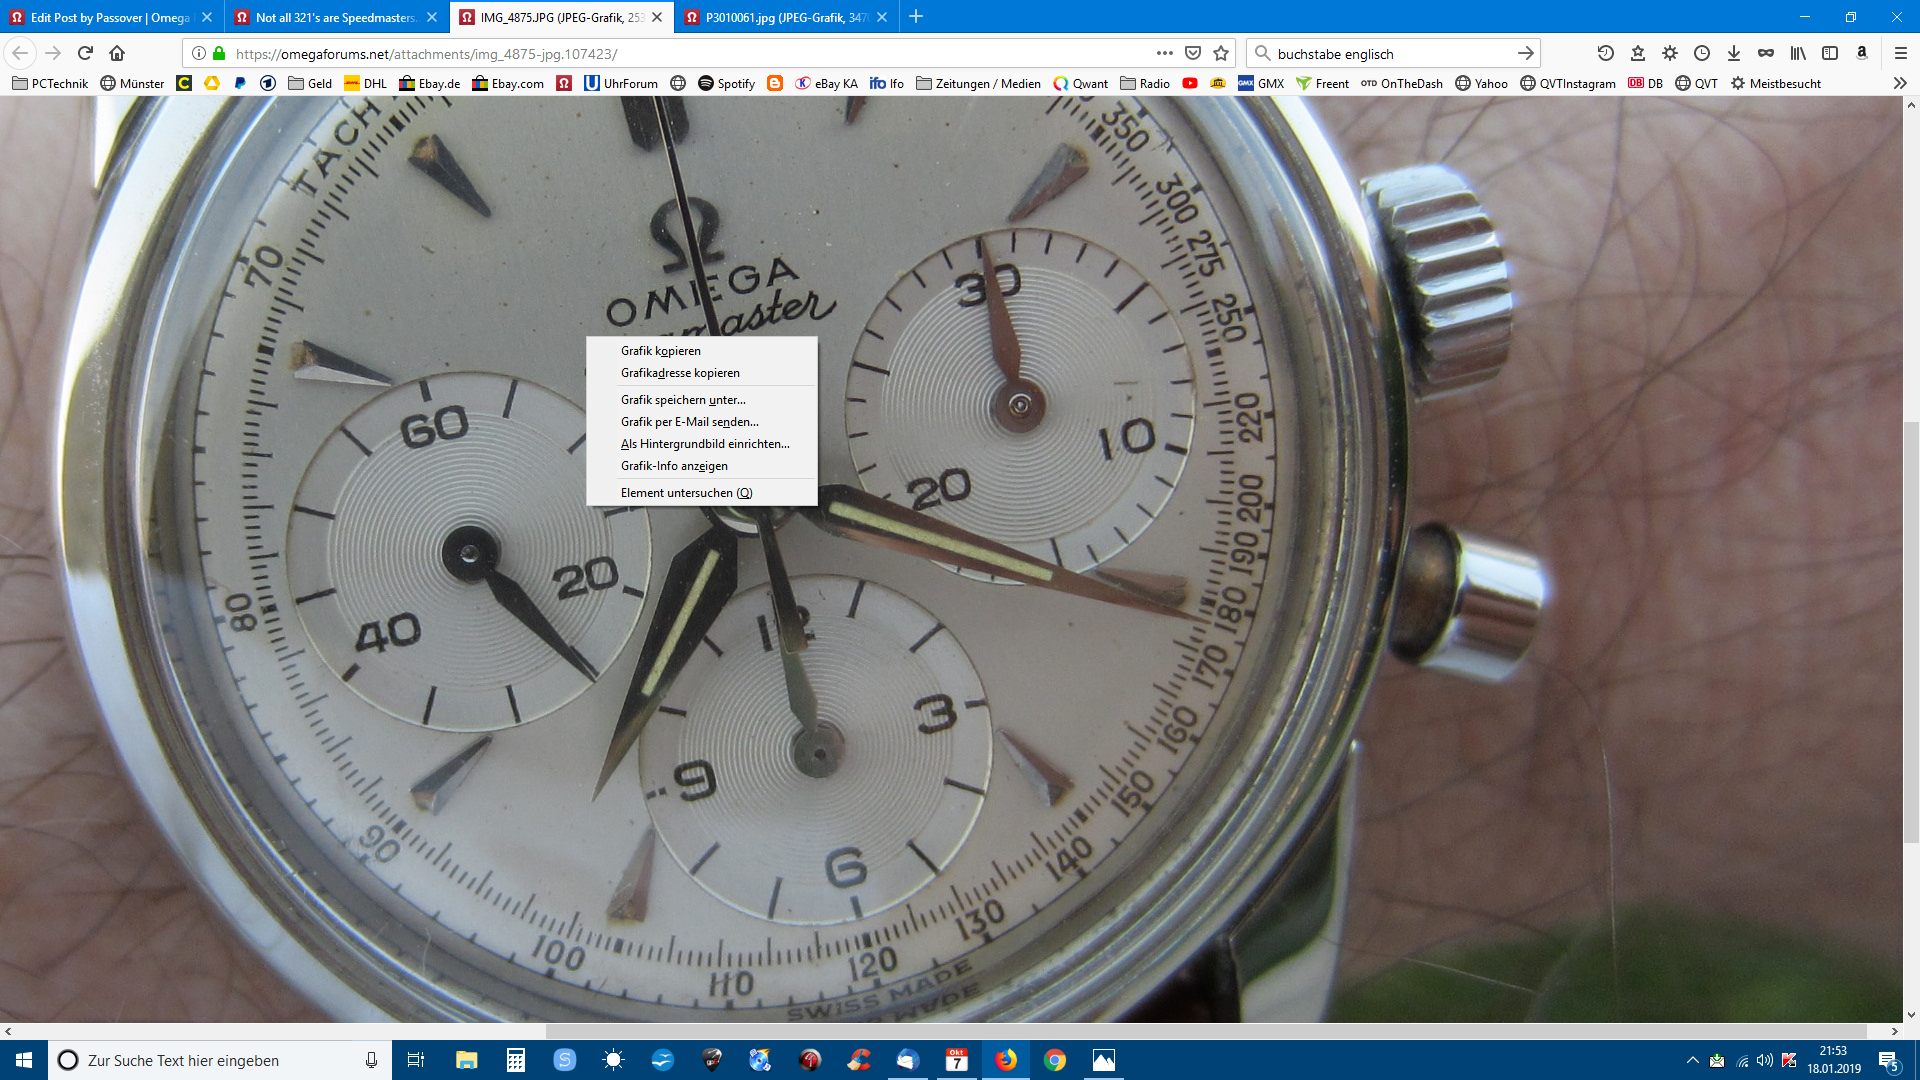Close the P3010061.jpg tab
Screen dimensions: 1920x1080
[x=882, y=17]
